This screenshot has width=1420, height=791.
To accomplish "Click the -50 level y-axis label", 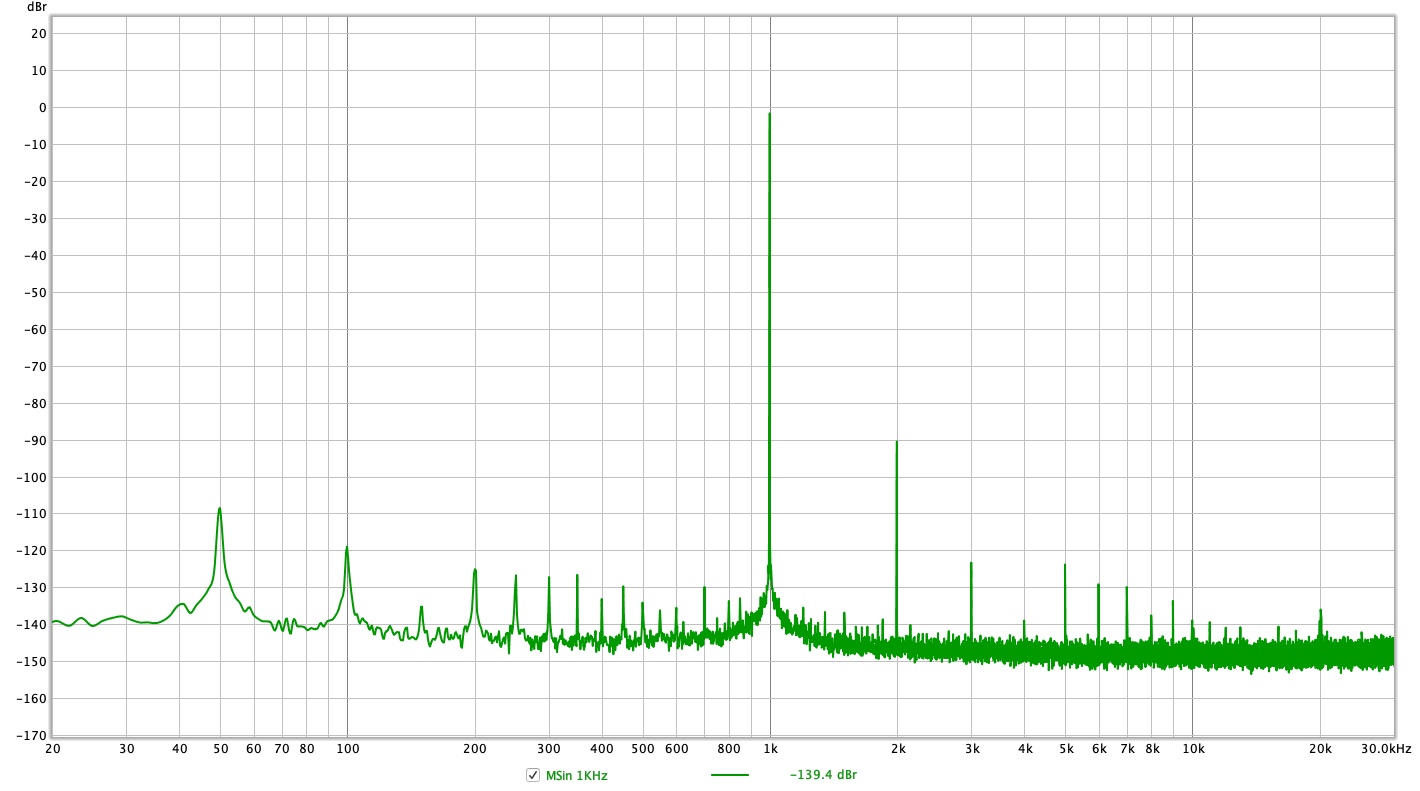I will (x=35, y=292).
